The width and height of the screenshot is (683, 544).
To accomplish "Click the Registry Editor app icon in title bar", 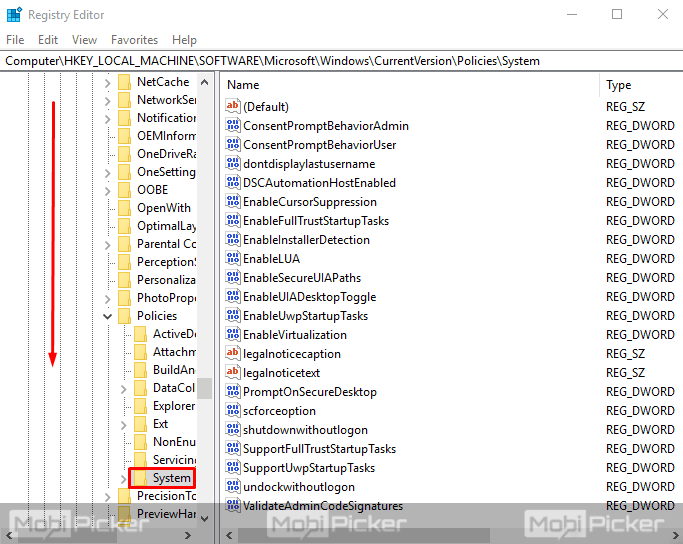I will [x=14, y=14].
